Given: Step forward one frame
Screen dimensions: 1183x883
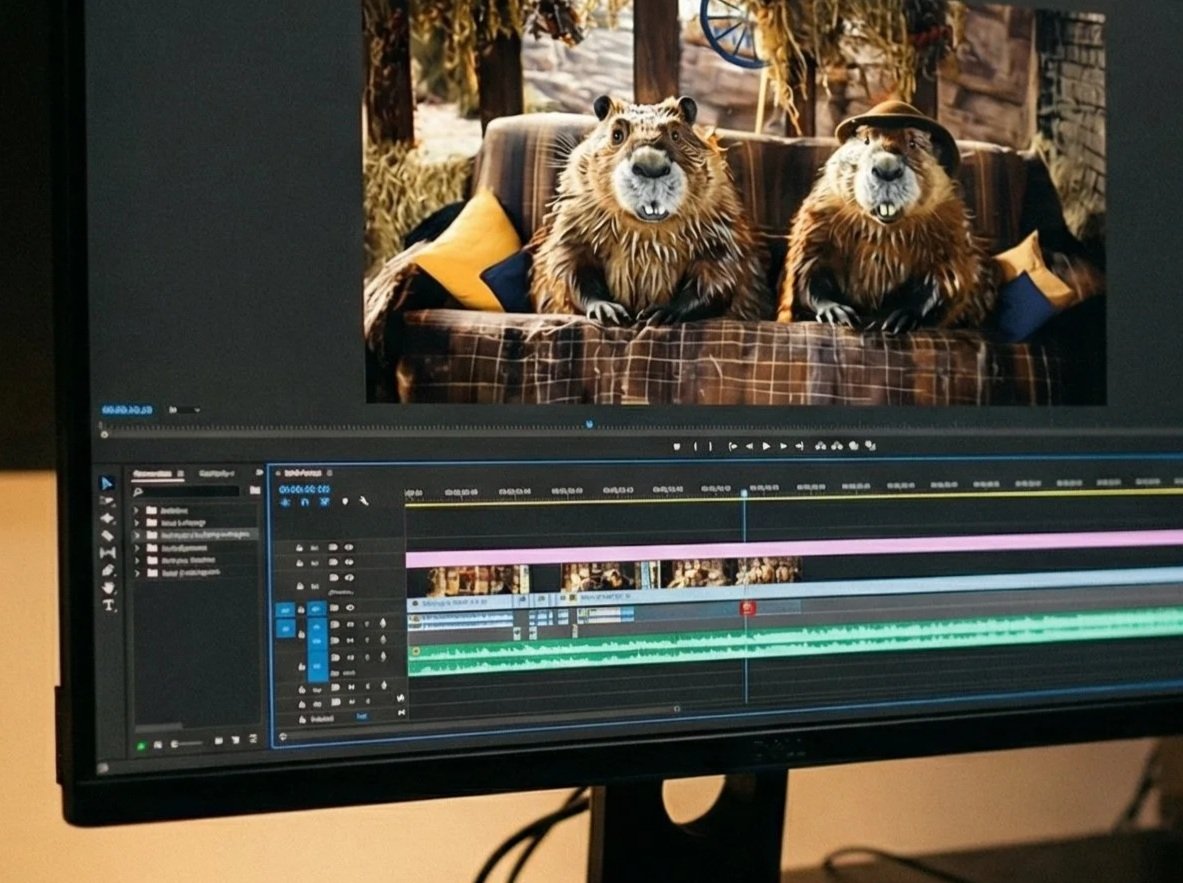Looking at the screenshot, I should point(783,446).
